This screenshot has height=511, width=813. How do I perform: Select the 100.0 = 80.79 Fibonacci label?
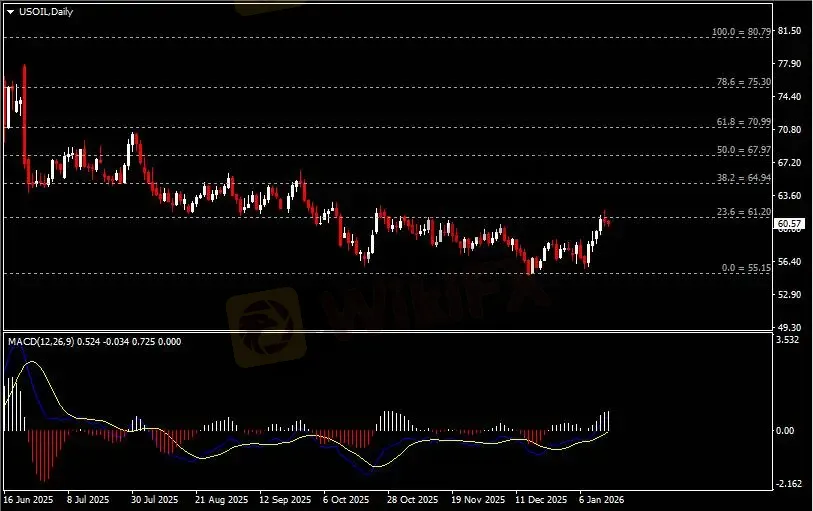741,32
